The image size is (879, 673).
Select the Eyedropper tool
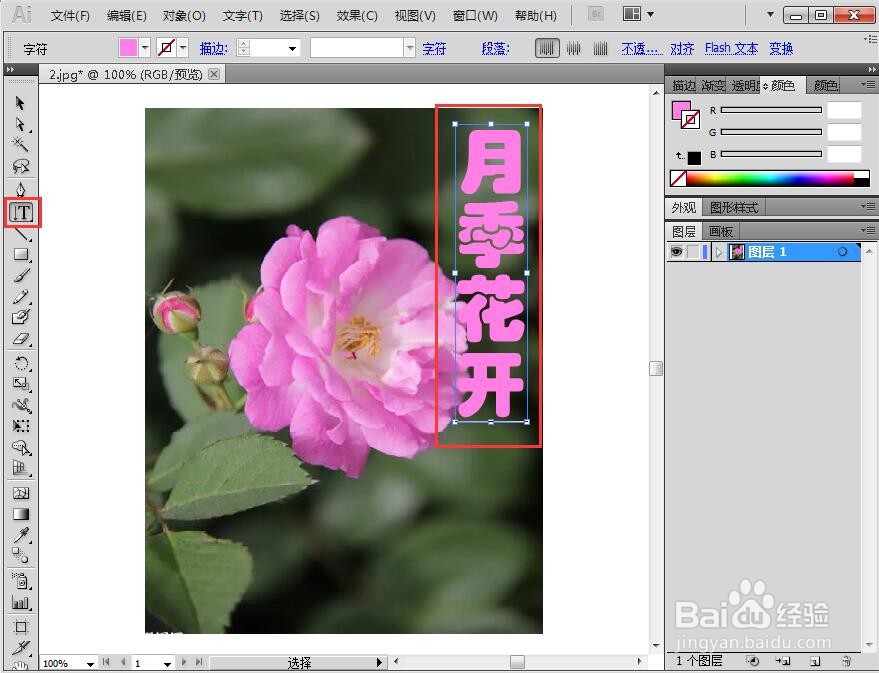21,535
